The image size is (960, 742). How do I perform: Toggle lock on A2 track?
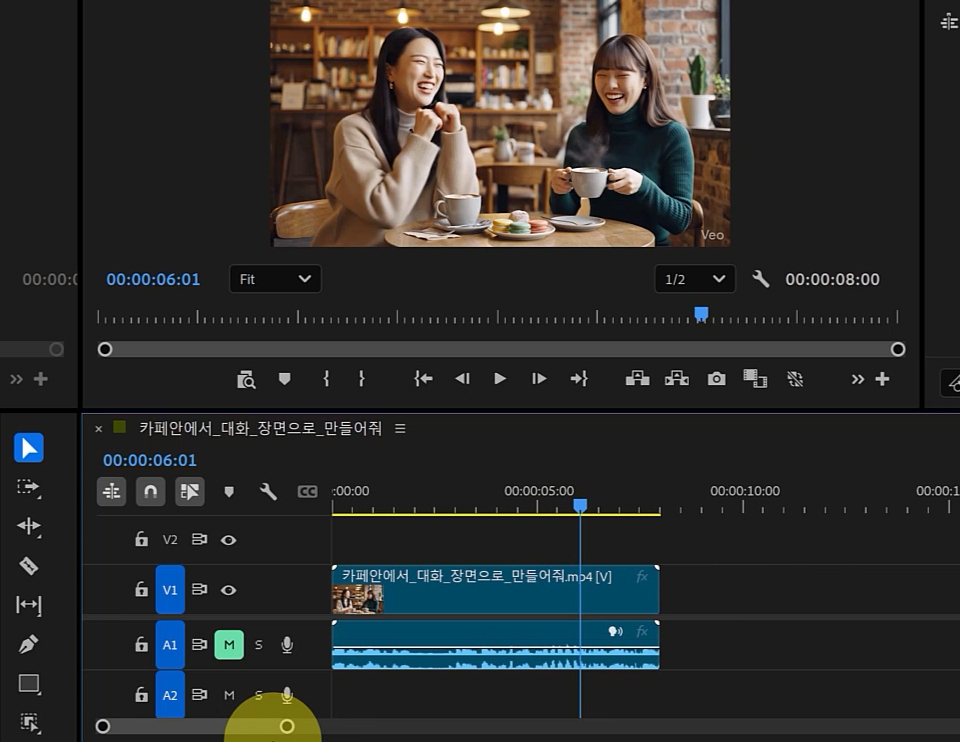[x=141, y=694]
